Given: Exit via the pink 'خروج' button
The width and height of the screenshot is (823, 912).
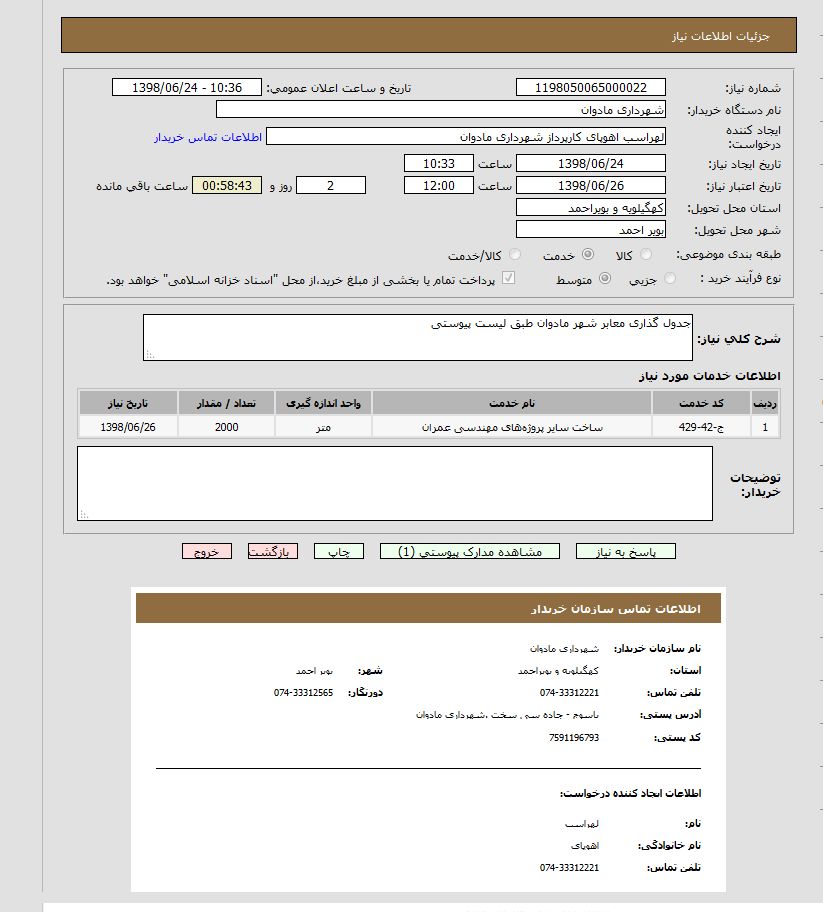Looking at the screenshot, I should click(x=207, y=551).
